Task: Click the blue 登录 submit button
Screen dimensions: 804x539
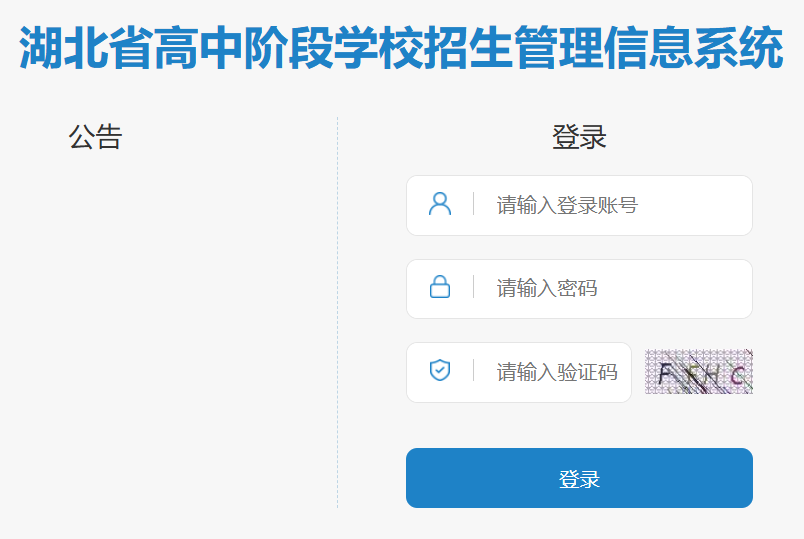Action: (579, 478)
